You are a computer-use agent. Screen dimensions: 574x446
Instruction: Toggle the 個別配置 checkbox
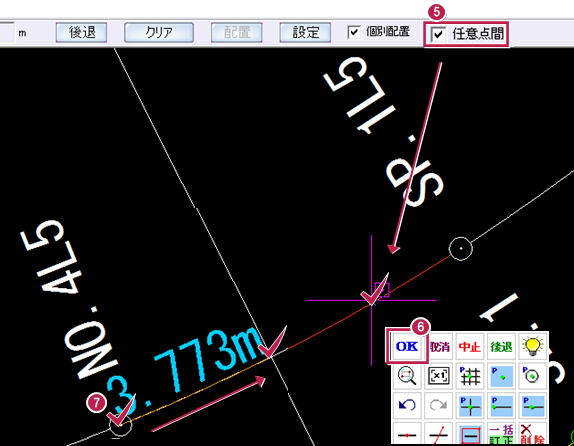[x=354, y=32]
